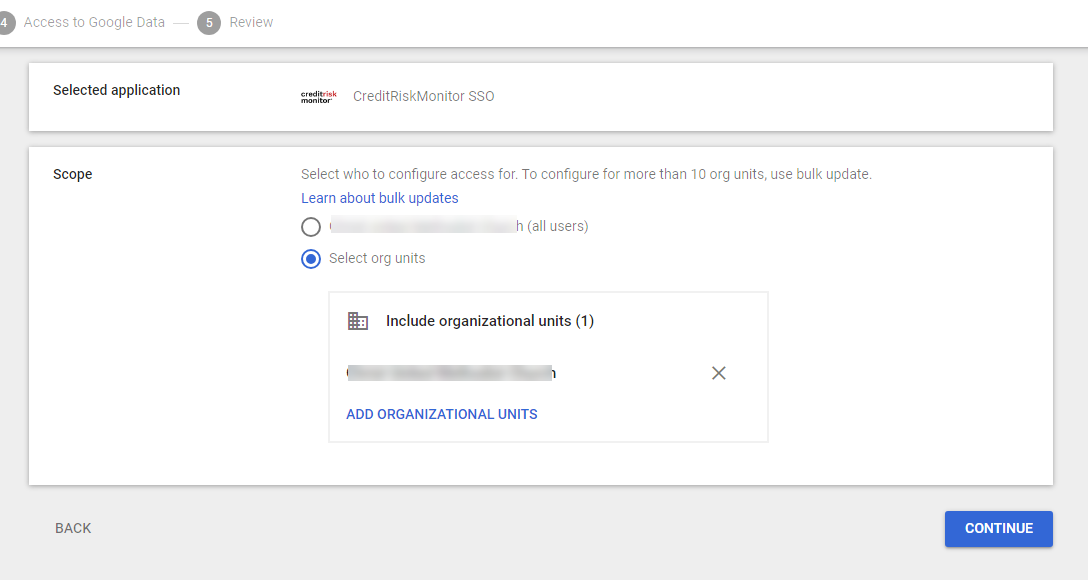
Task: Remove the included organizational unit
Action: tap(718, 373)
